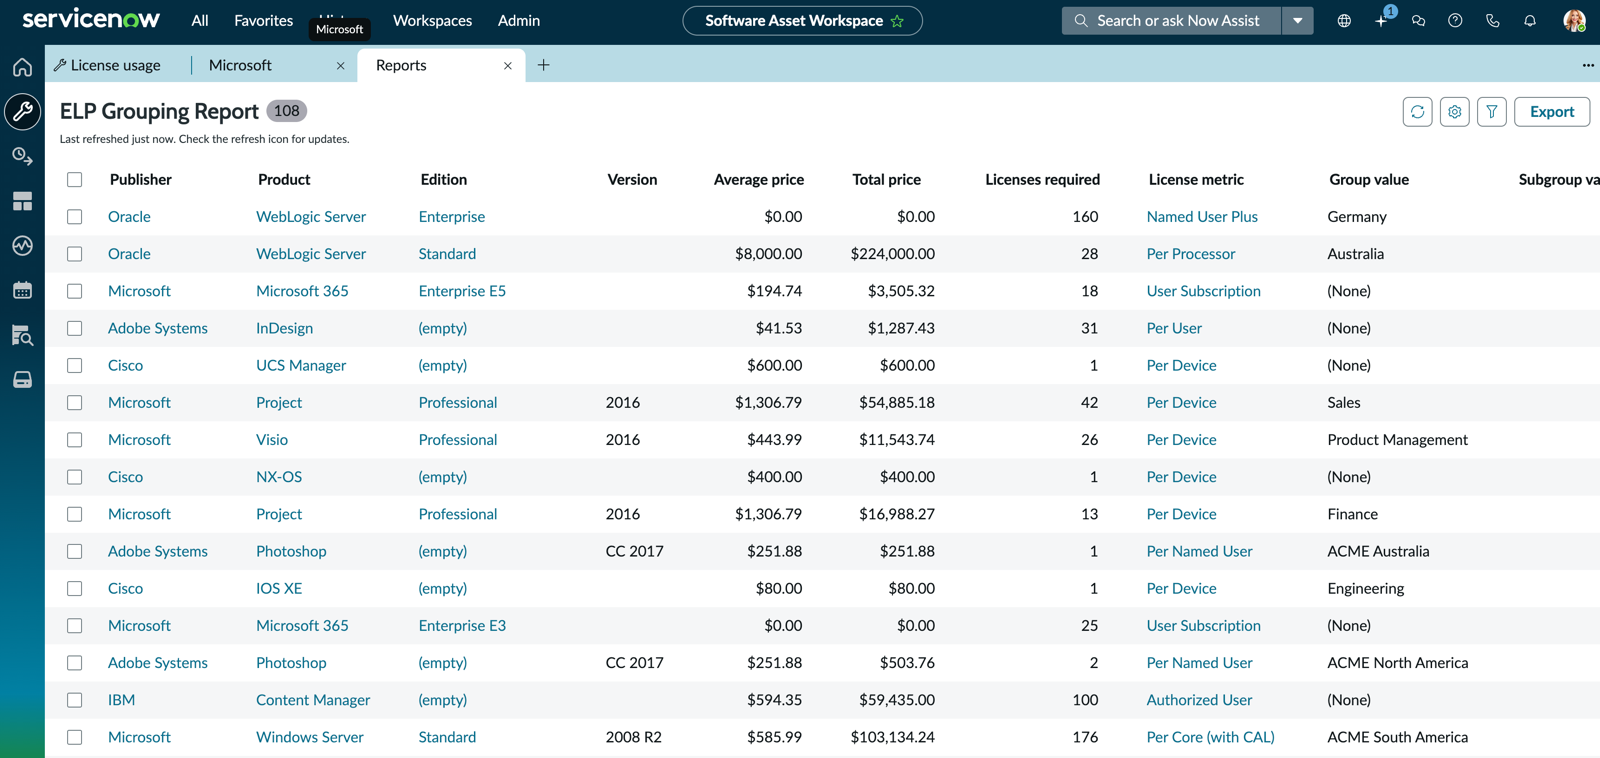Viewport: 1600px width, 758px height.
Task: Close the Reports tab
Action: point(508,66)
